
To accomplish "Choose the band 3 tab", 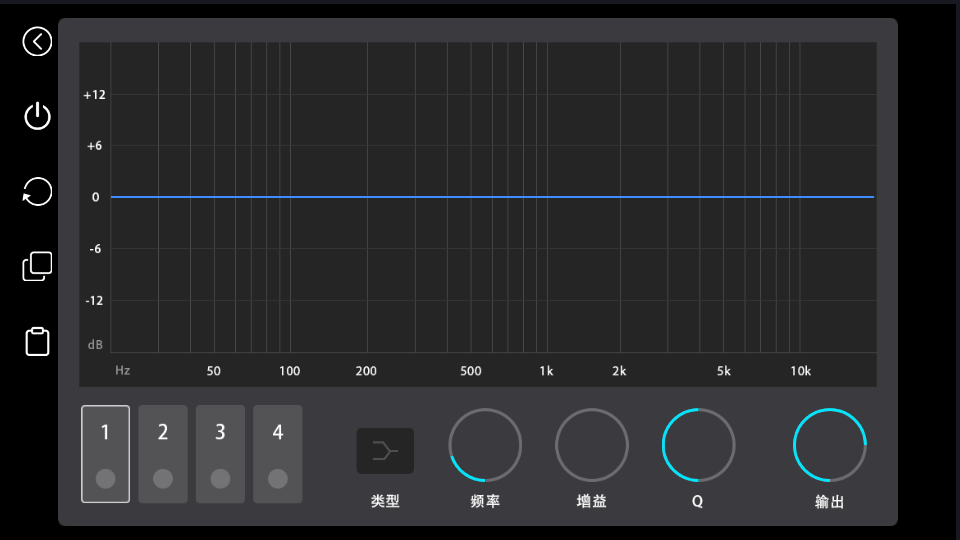I will pos(220,434).
